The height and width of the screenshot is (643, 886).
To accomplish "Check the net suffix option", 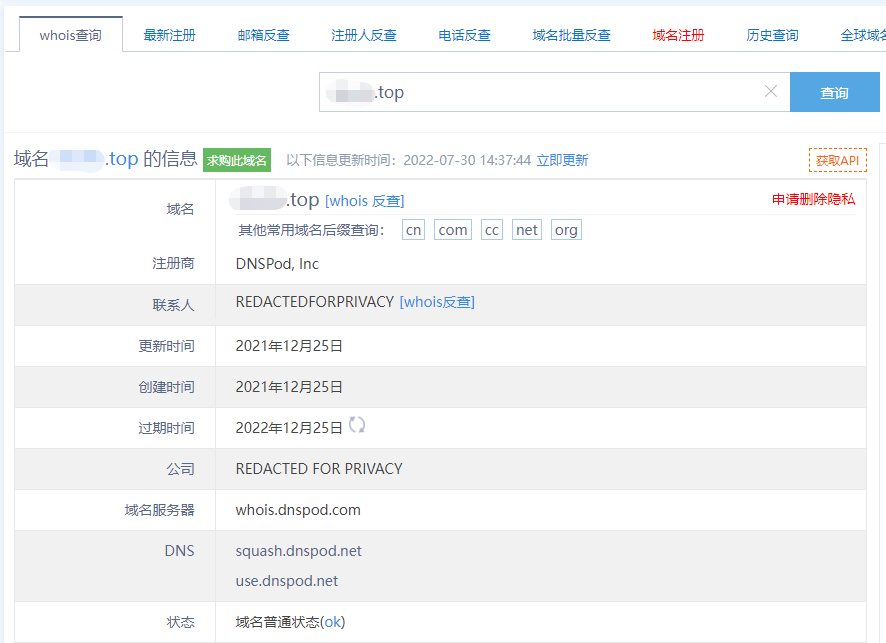I will (527, 230).
